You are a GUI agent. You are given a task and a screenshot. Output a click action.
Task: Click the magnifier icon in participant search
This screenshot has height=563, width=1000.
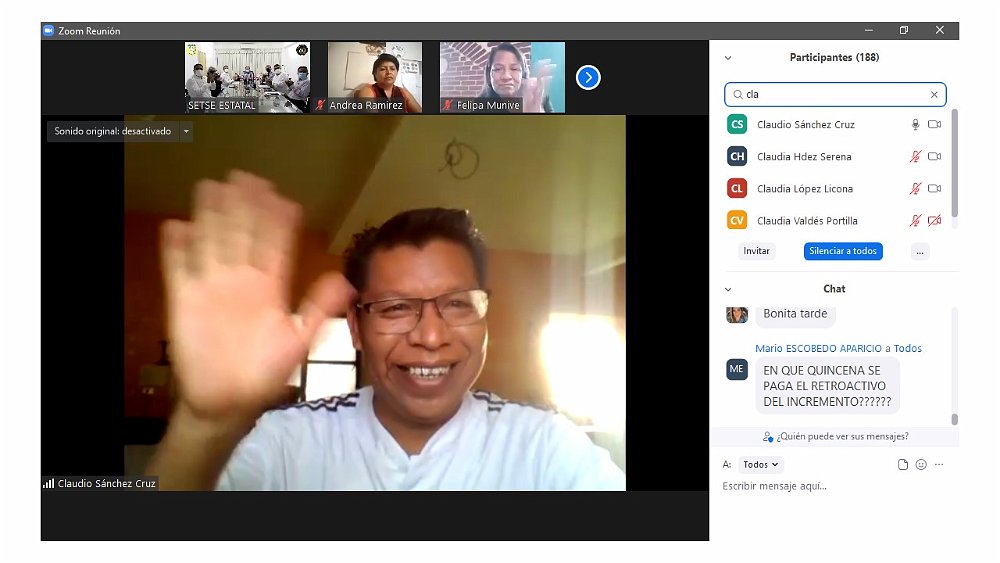738,95
